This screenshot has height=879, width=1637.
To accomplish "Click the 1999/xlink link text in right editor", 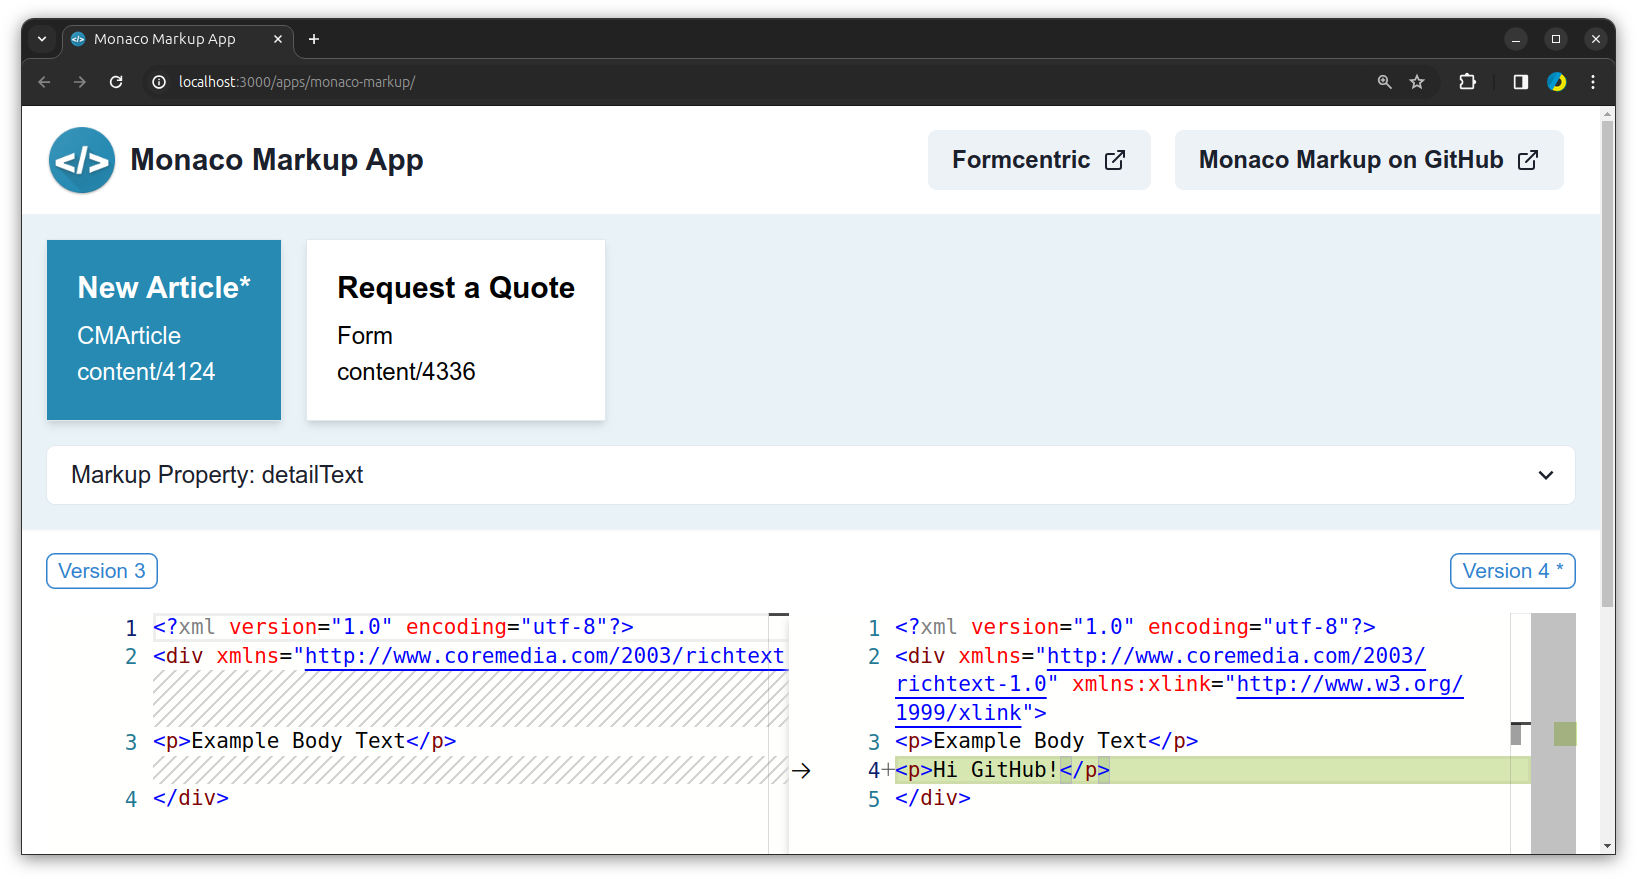I will click(958, 713).
